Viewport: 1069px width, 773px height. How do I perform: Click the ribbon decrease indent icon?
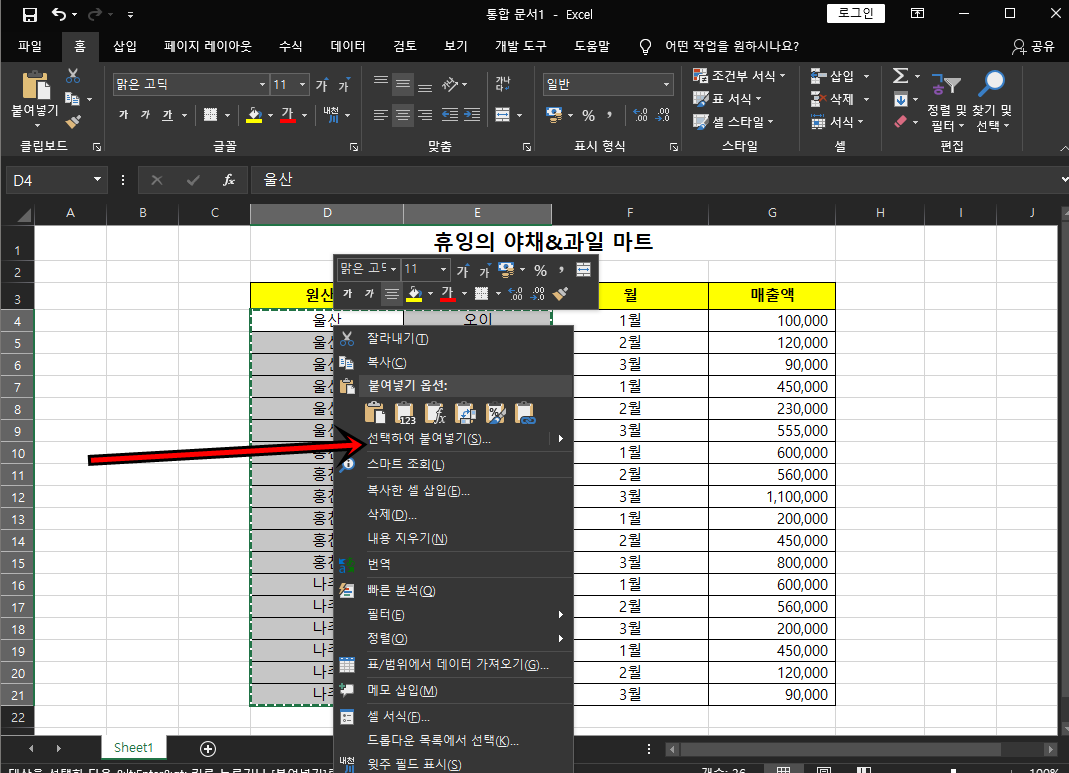point(450,115)
